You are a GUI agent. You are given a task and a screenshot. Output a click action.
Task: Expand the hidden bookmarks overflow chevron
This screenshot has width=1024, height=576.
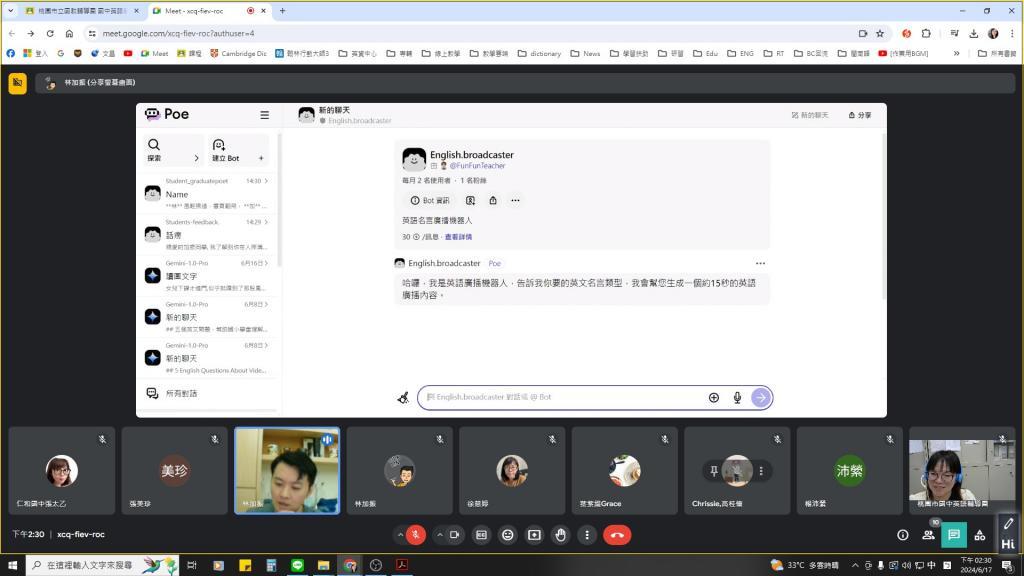tap(957, 53)
